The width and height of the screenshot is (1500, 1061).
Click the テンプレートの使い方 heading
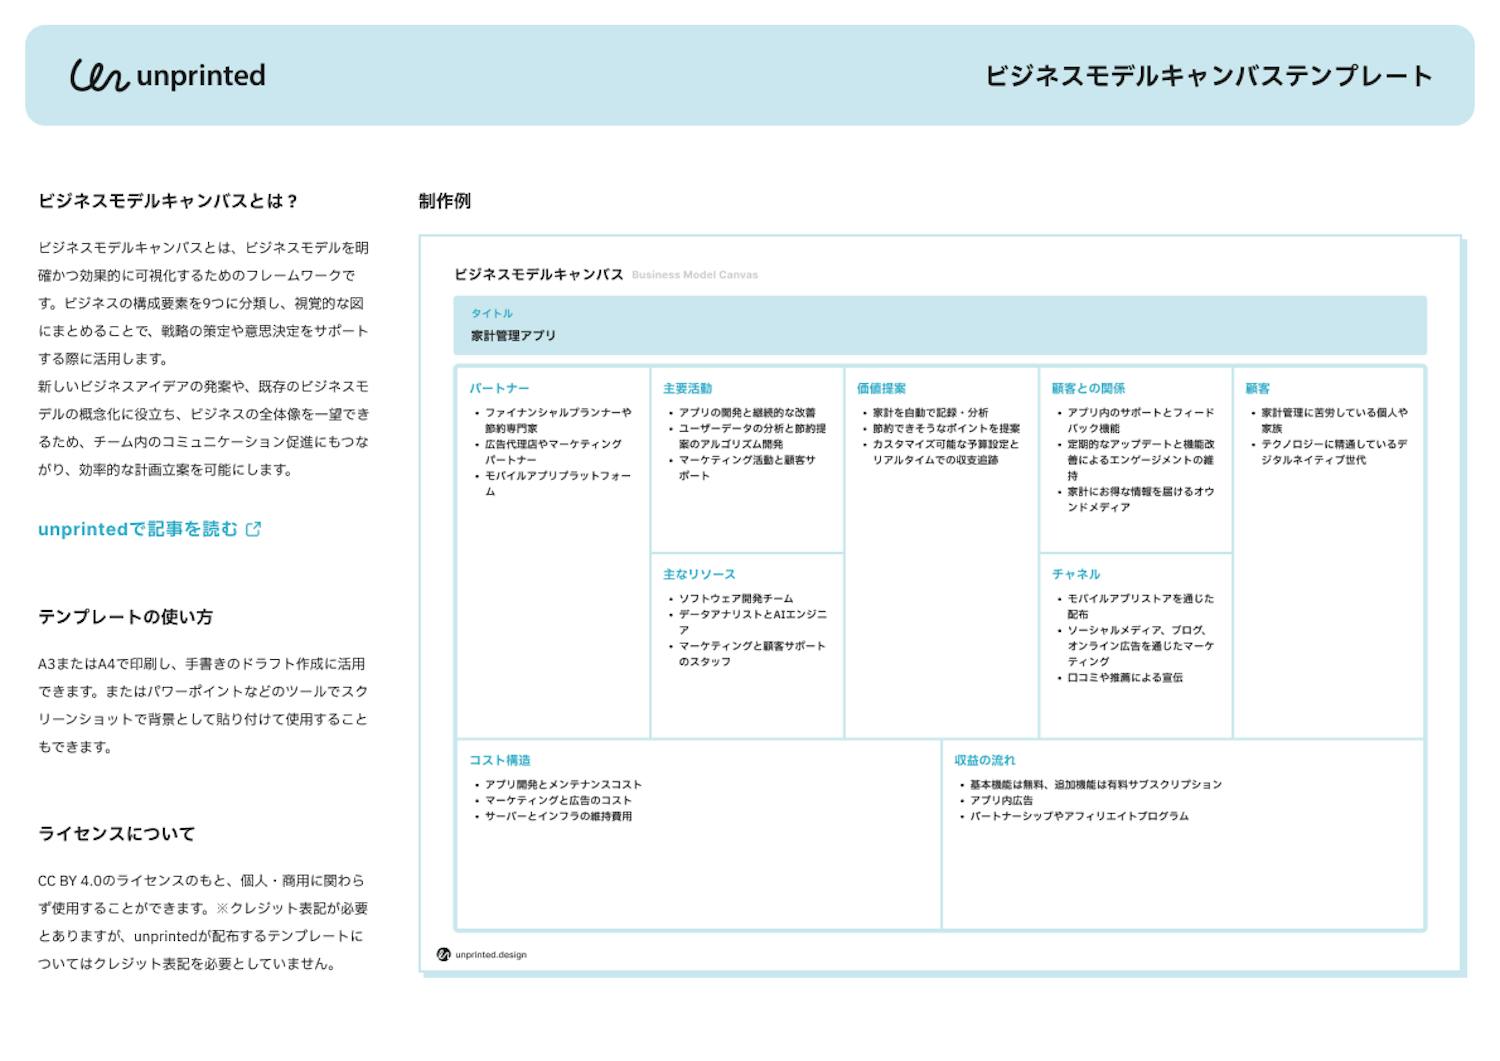point(125,617)
